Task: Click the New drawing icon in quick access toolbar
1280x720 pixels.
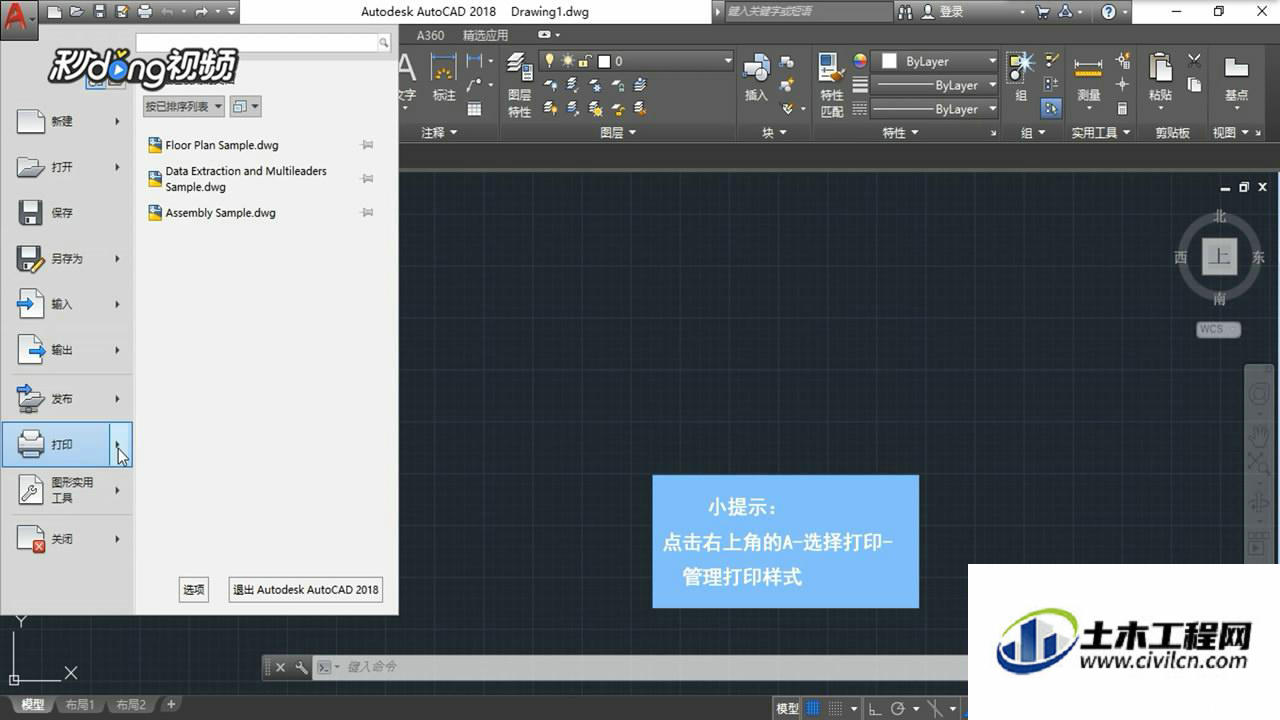Action: 54,12
